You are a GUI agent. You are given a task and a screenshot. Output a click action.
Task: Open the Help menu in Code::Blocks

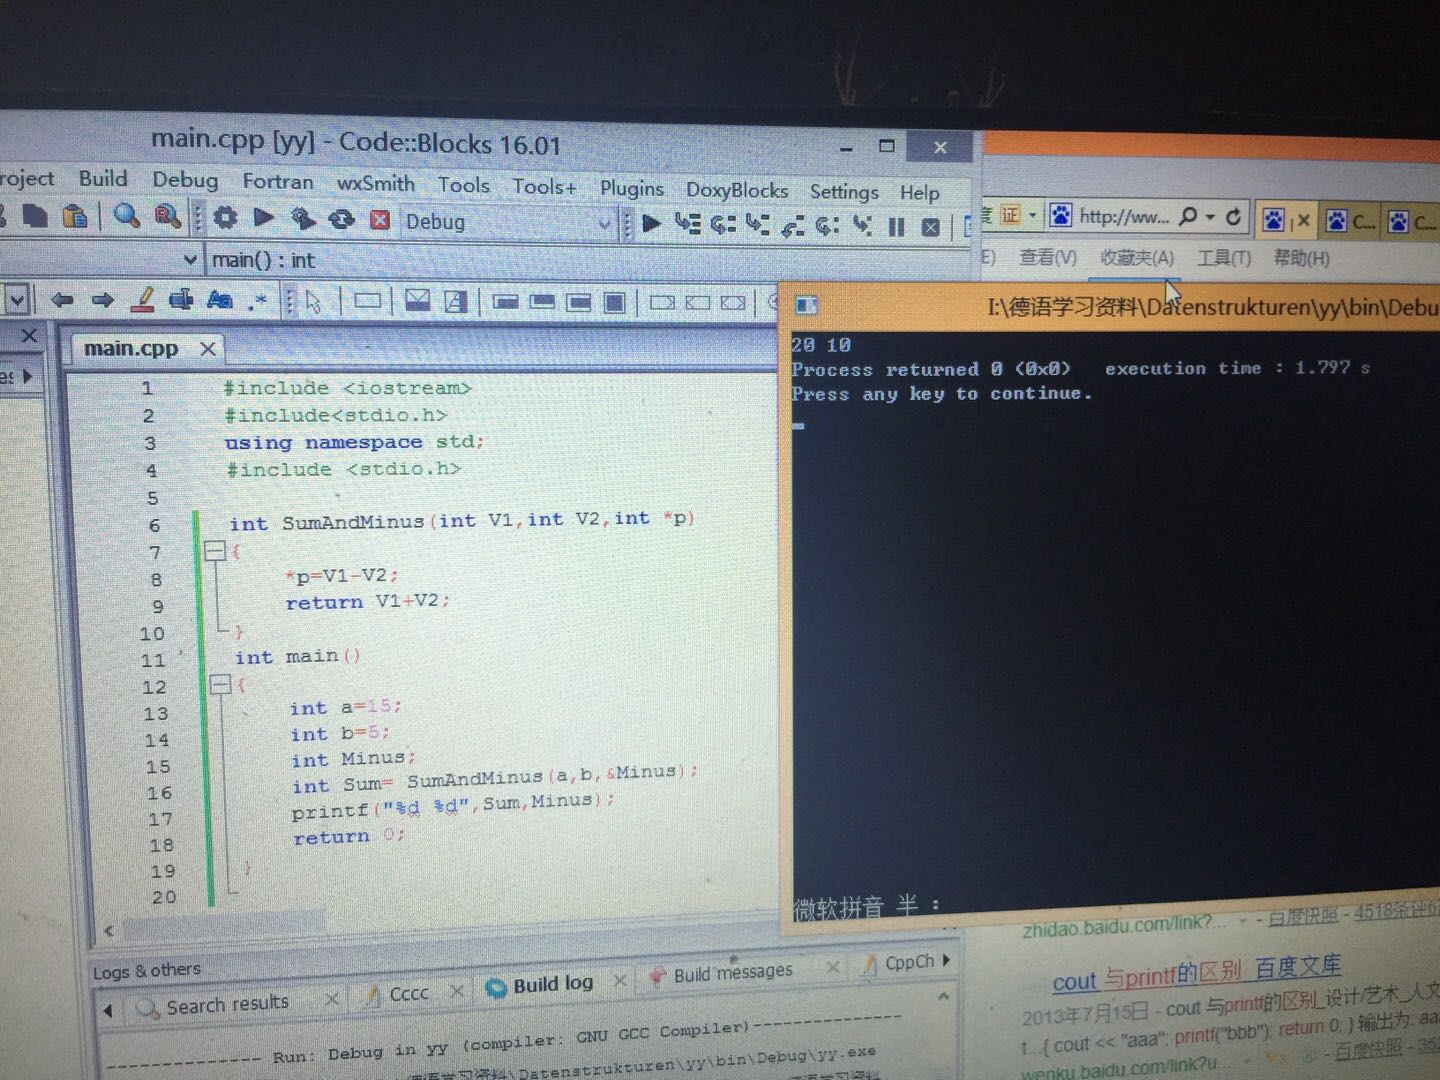919,193
